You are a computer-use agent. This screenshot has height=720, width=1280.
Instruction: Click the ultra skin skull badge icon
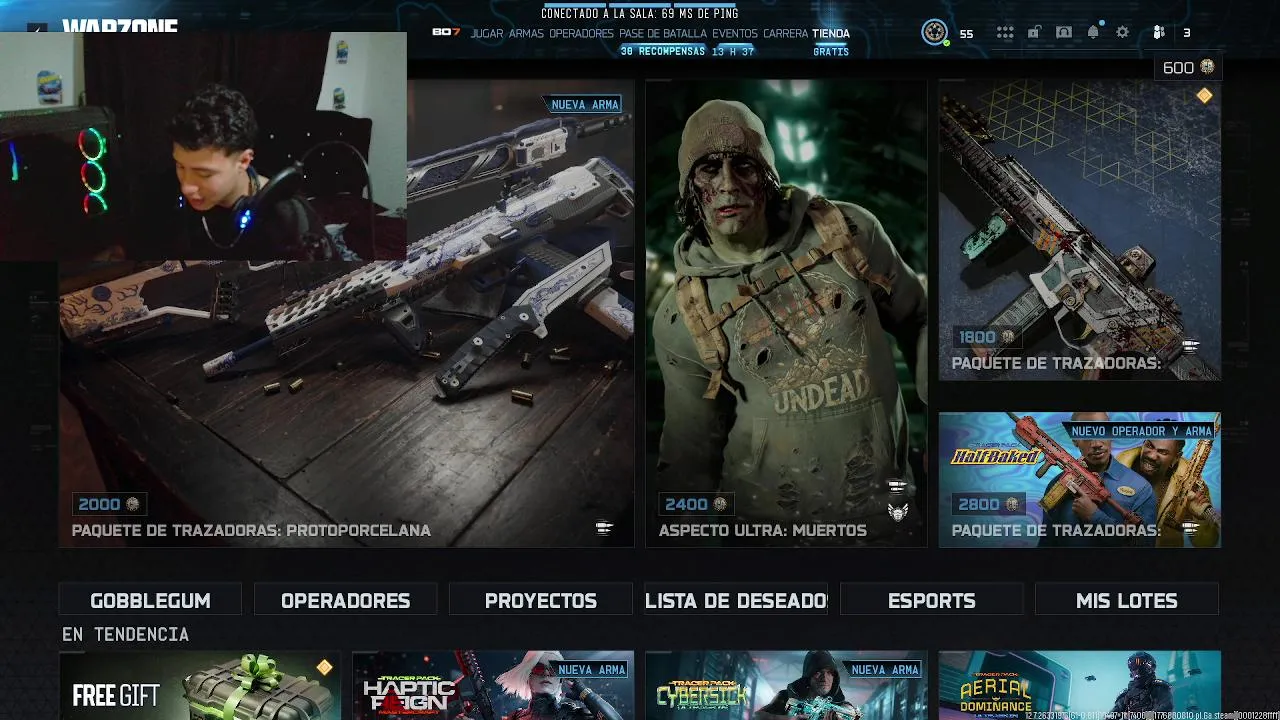(x=897, y=512)
